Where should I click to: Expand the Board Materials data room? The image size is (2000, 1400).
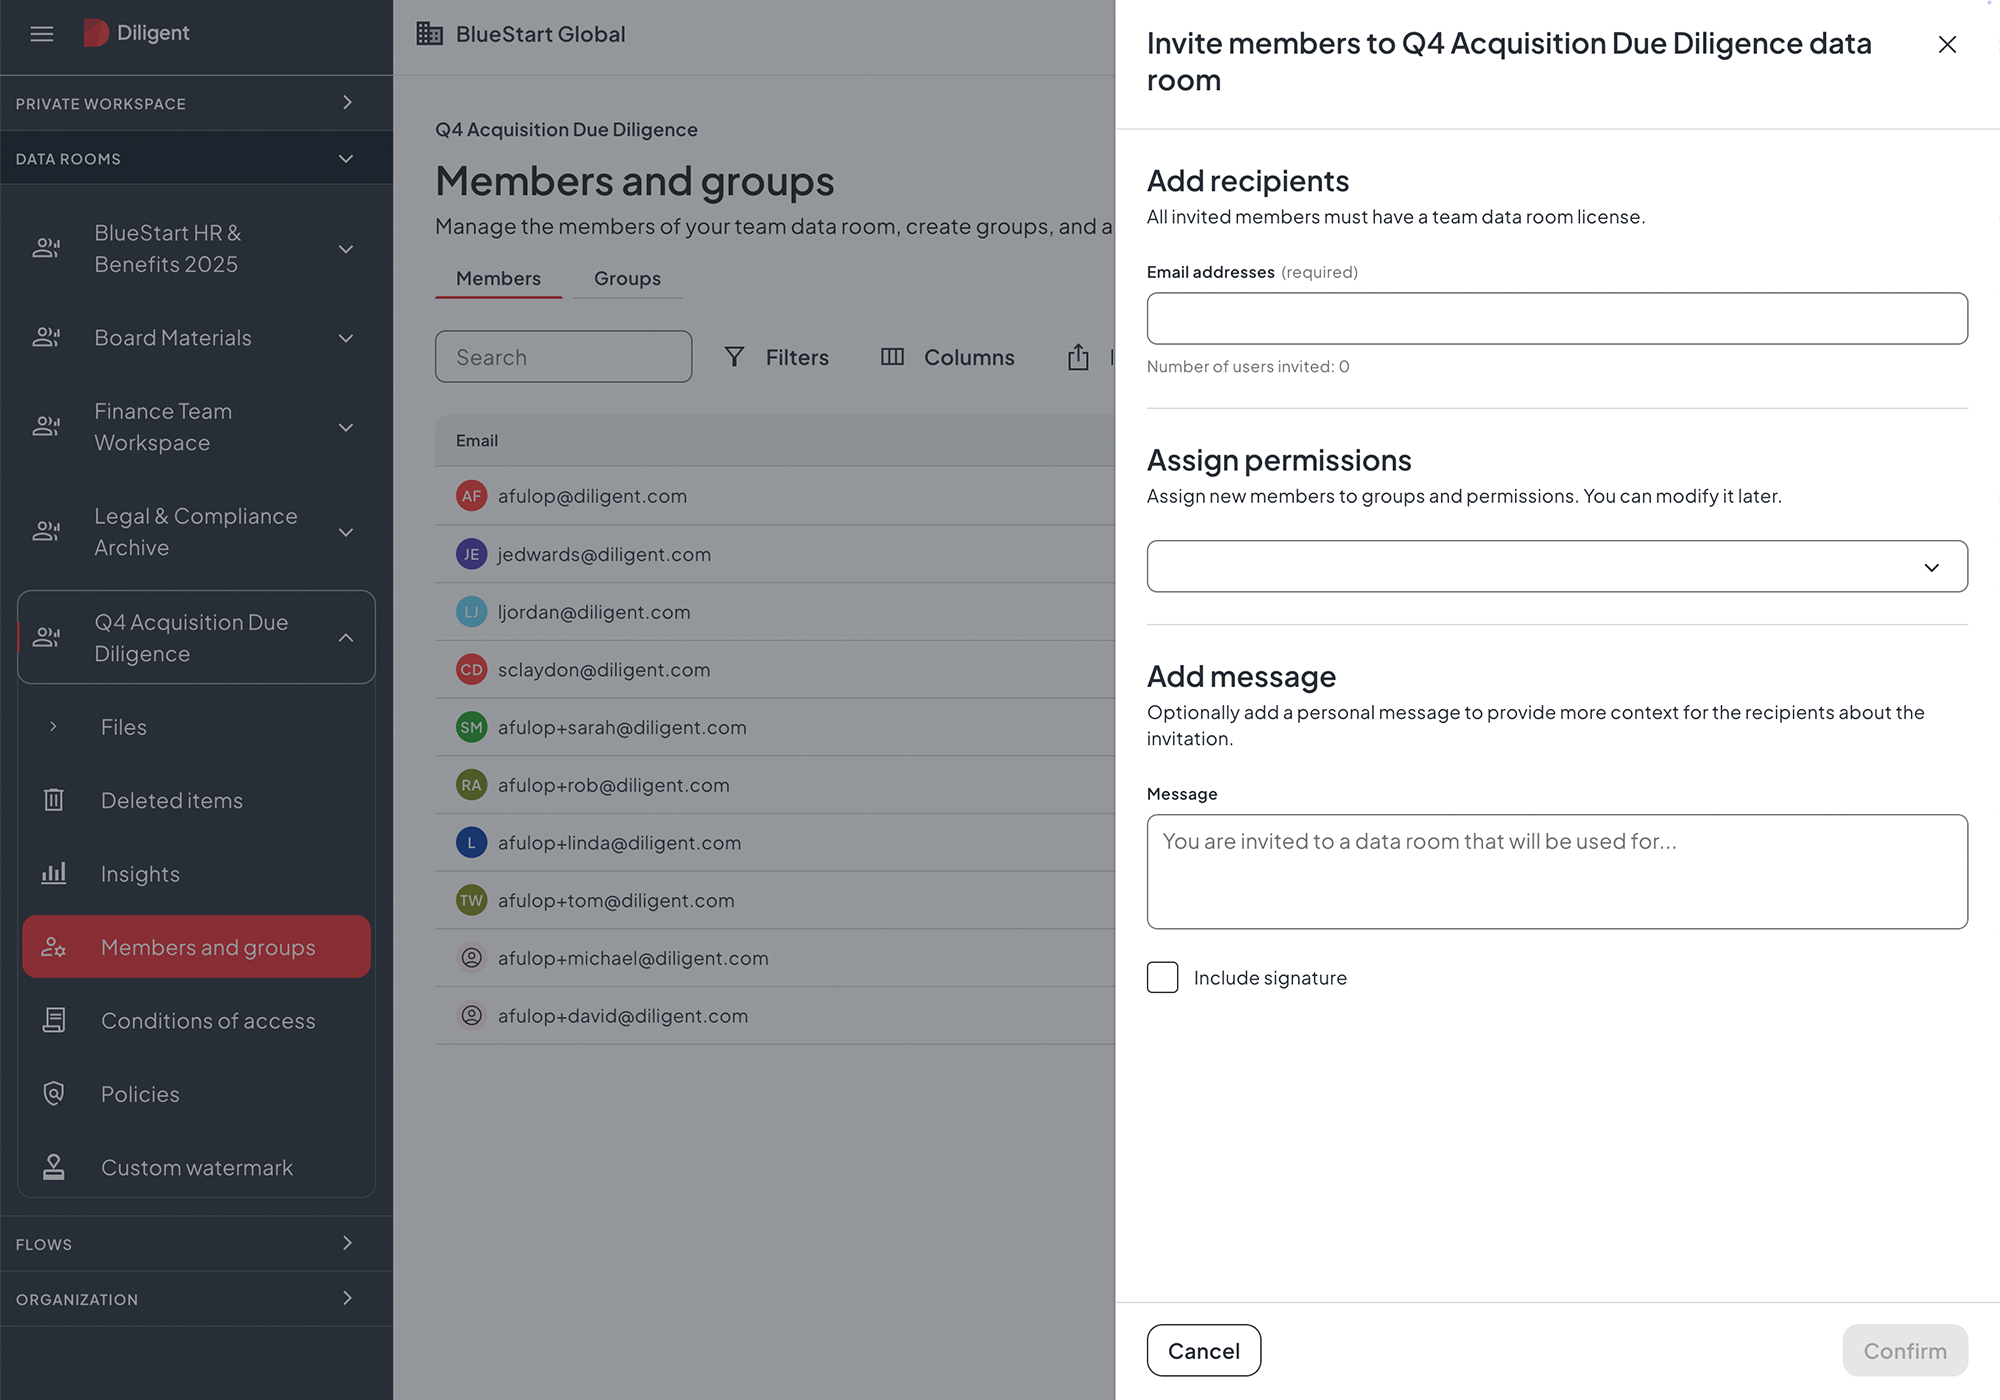tap(346, 338)
